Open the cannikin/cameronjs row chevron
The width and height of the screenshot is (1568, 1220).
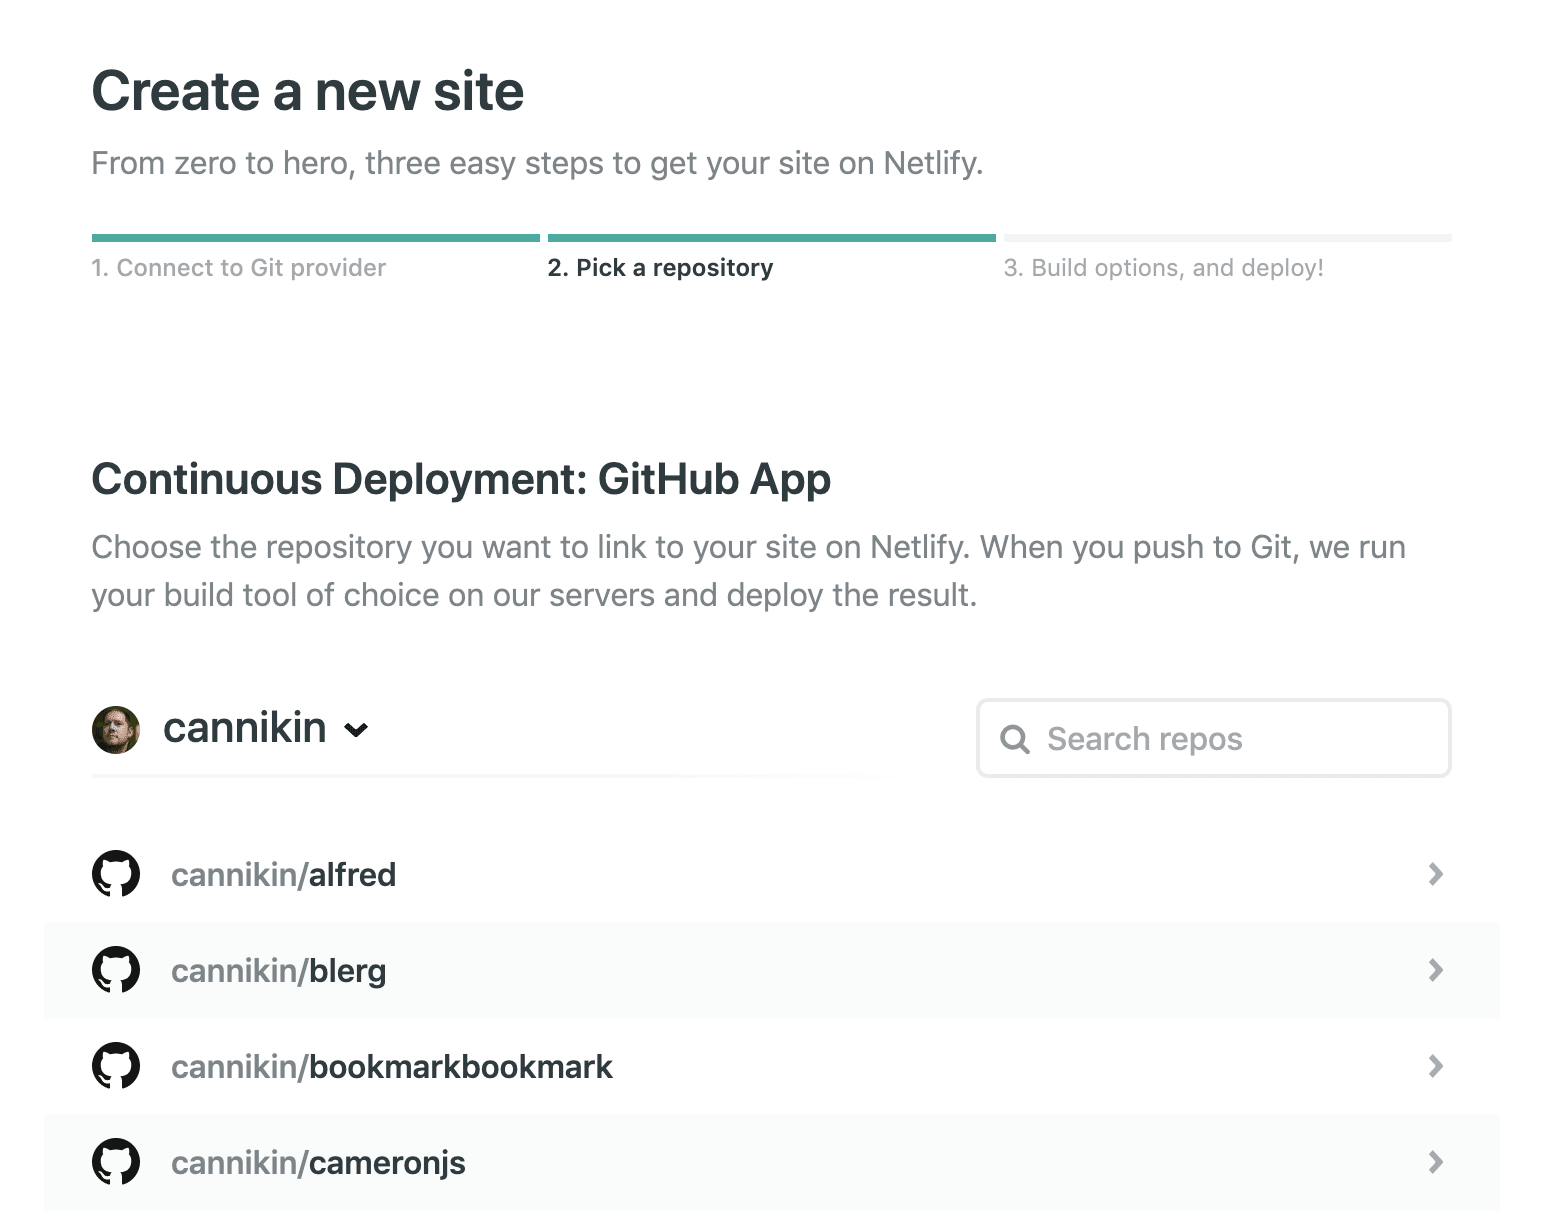pyautogui.click(x=1436, y=1162)
